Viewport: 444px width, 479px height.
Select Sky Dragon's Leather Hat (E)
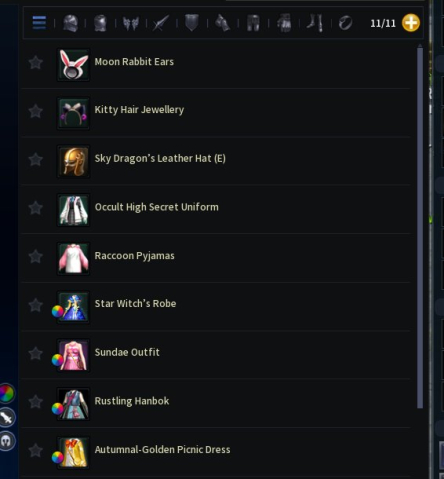[x=216, y=160]
